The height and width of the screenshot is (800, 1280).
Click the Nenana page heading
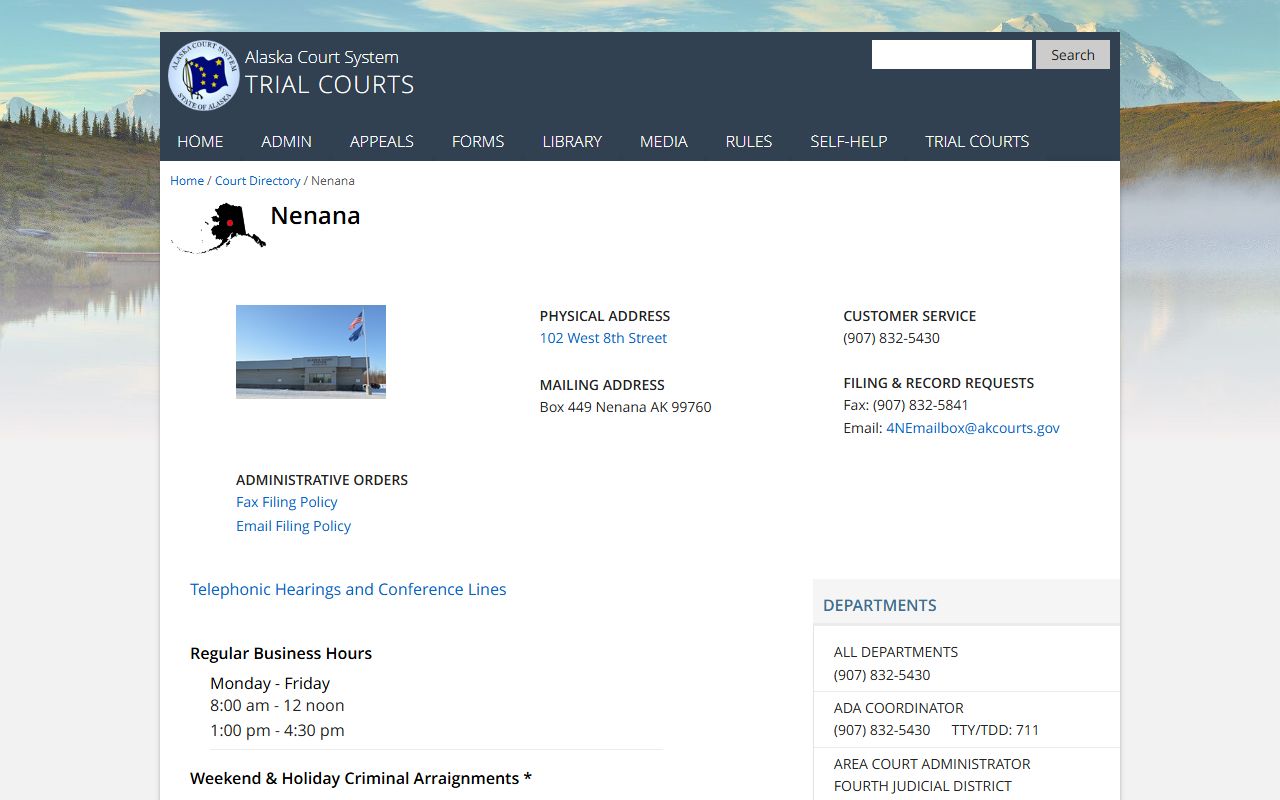point(315,215)
